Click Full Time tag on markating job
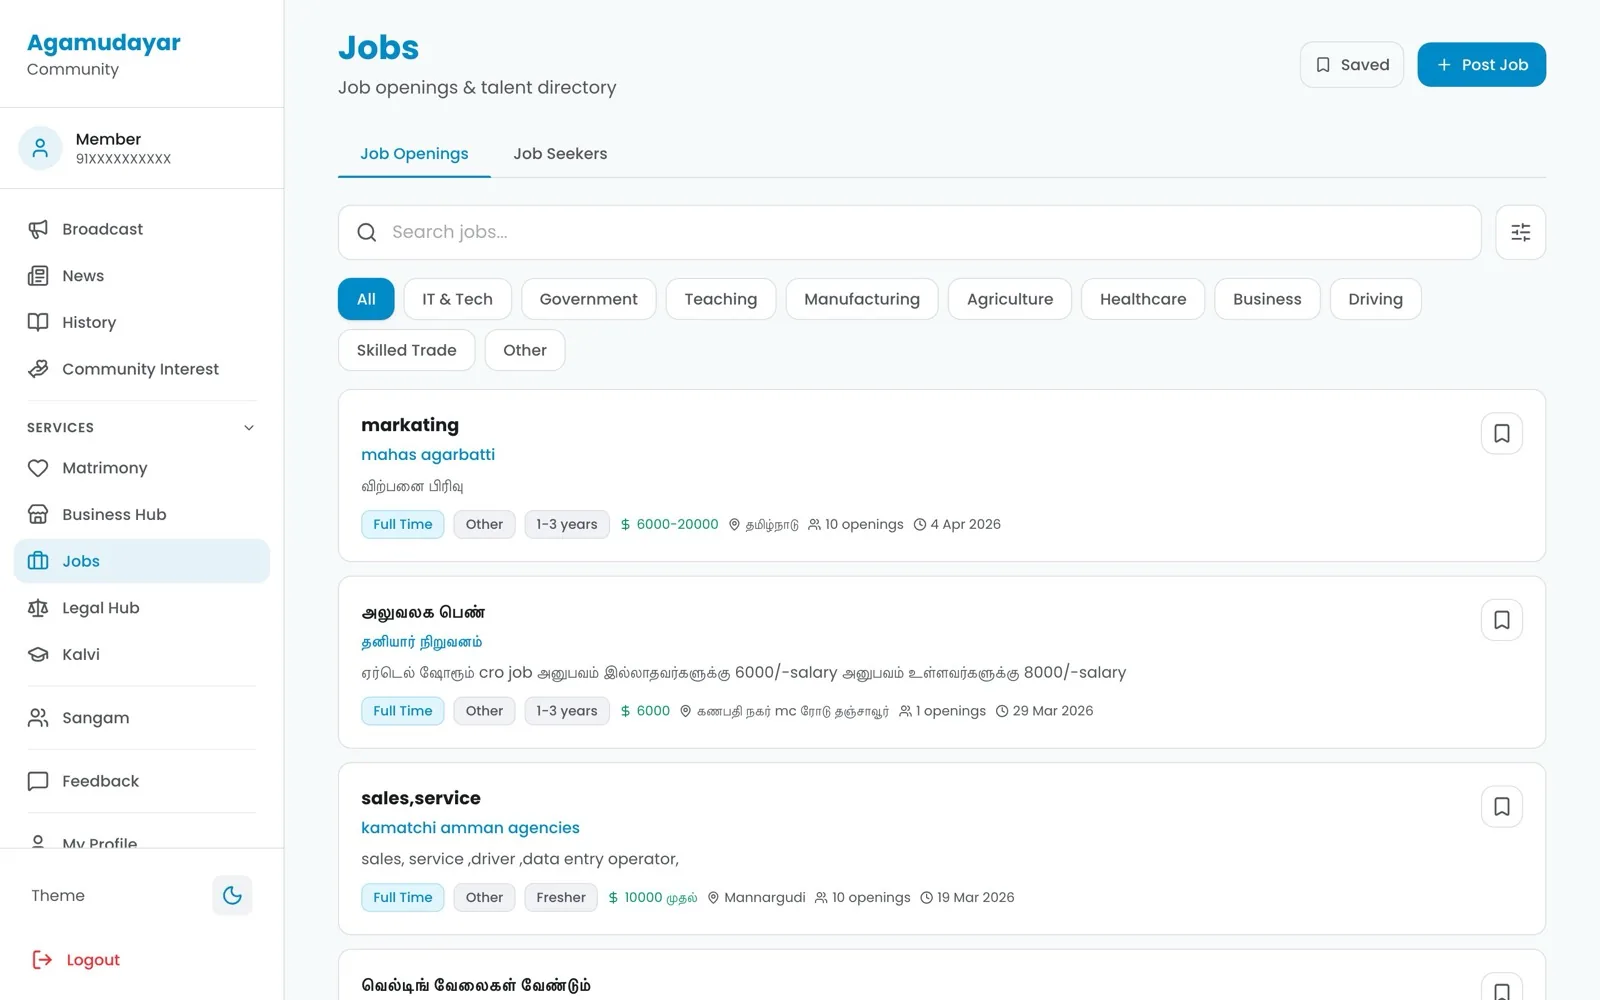 [x=403, y=524]
